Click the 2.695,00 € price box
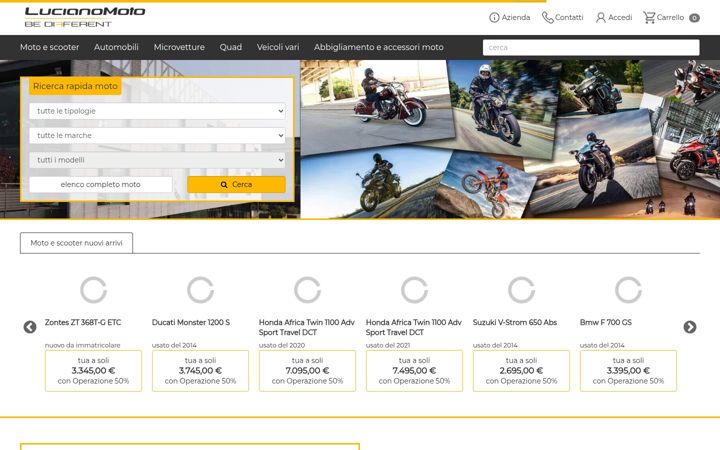The height and width of the screenshot is (450, 720). (521, 371)
